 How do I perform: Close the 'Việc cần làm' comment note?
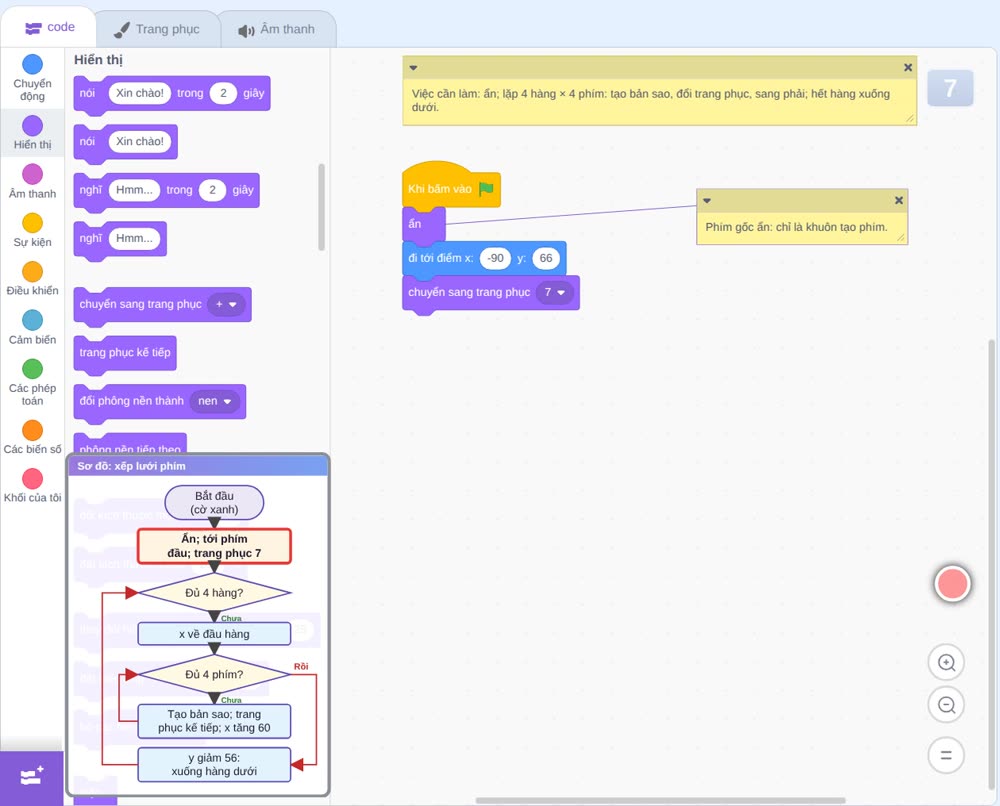[x=908, y=68]
